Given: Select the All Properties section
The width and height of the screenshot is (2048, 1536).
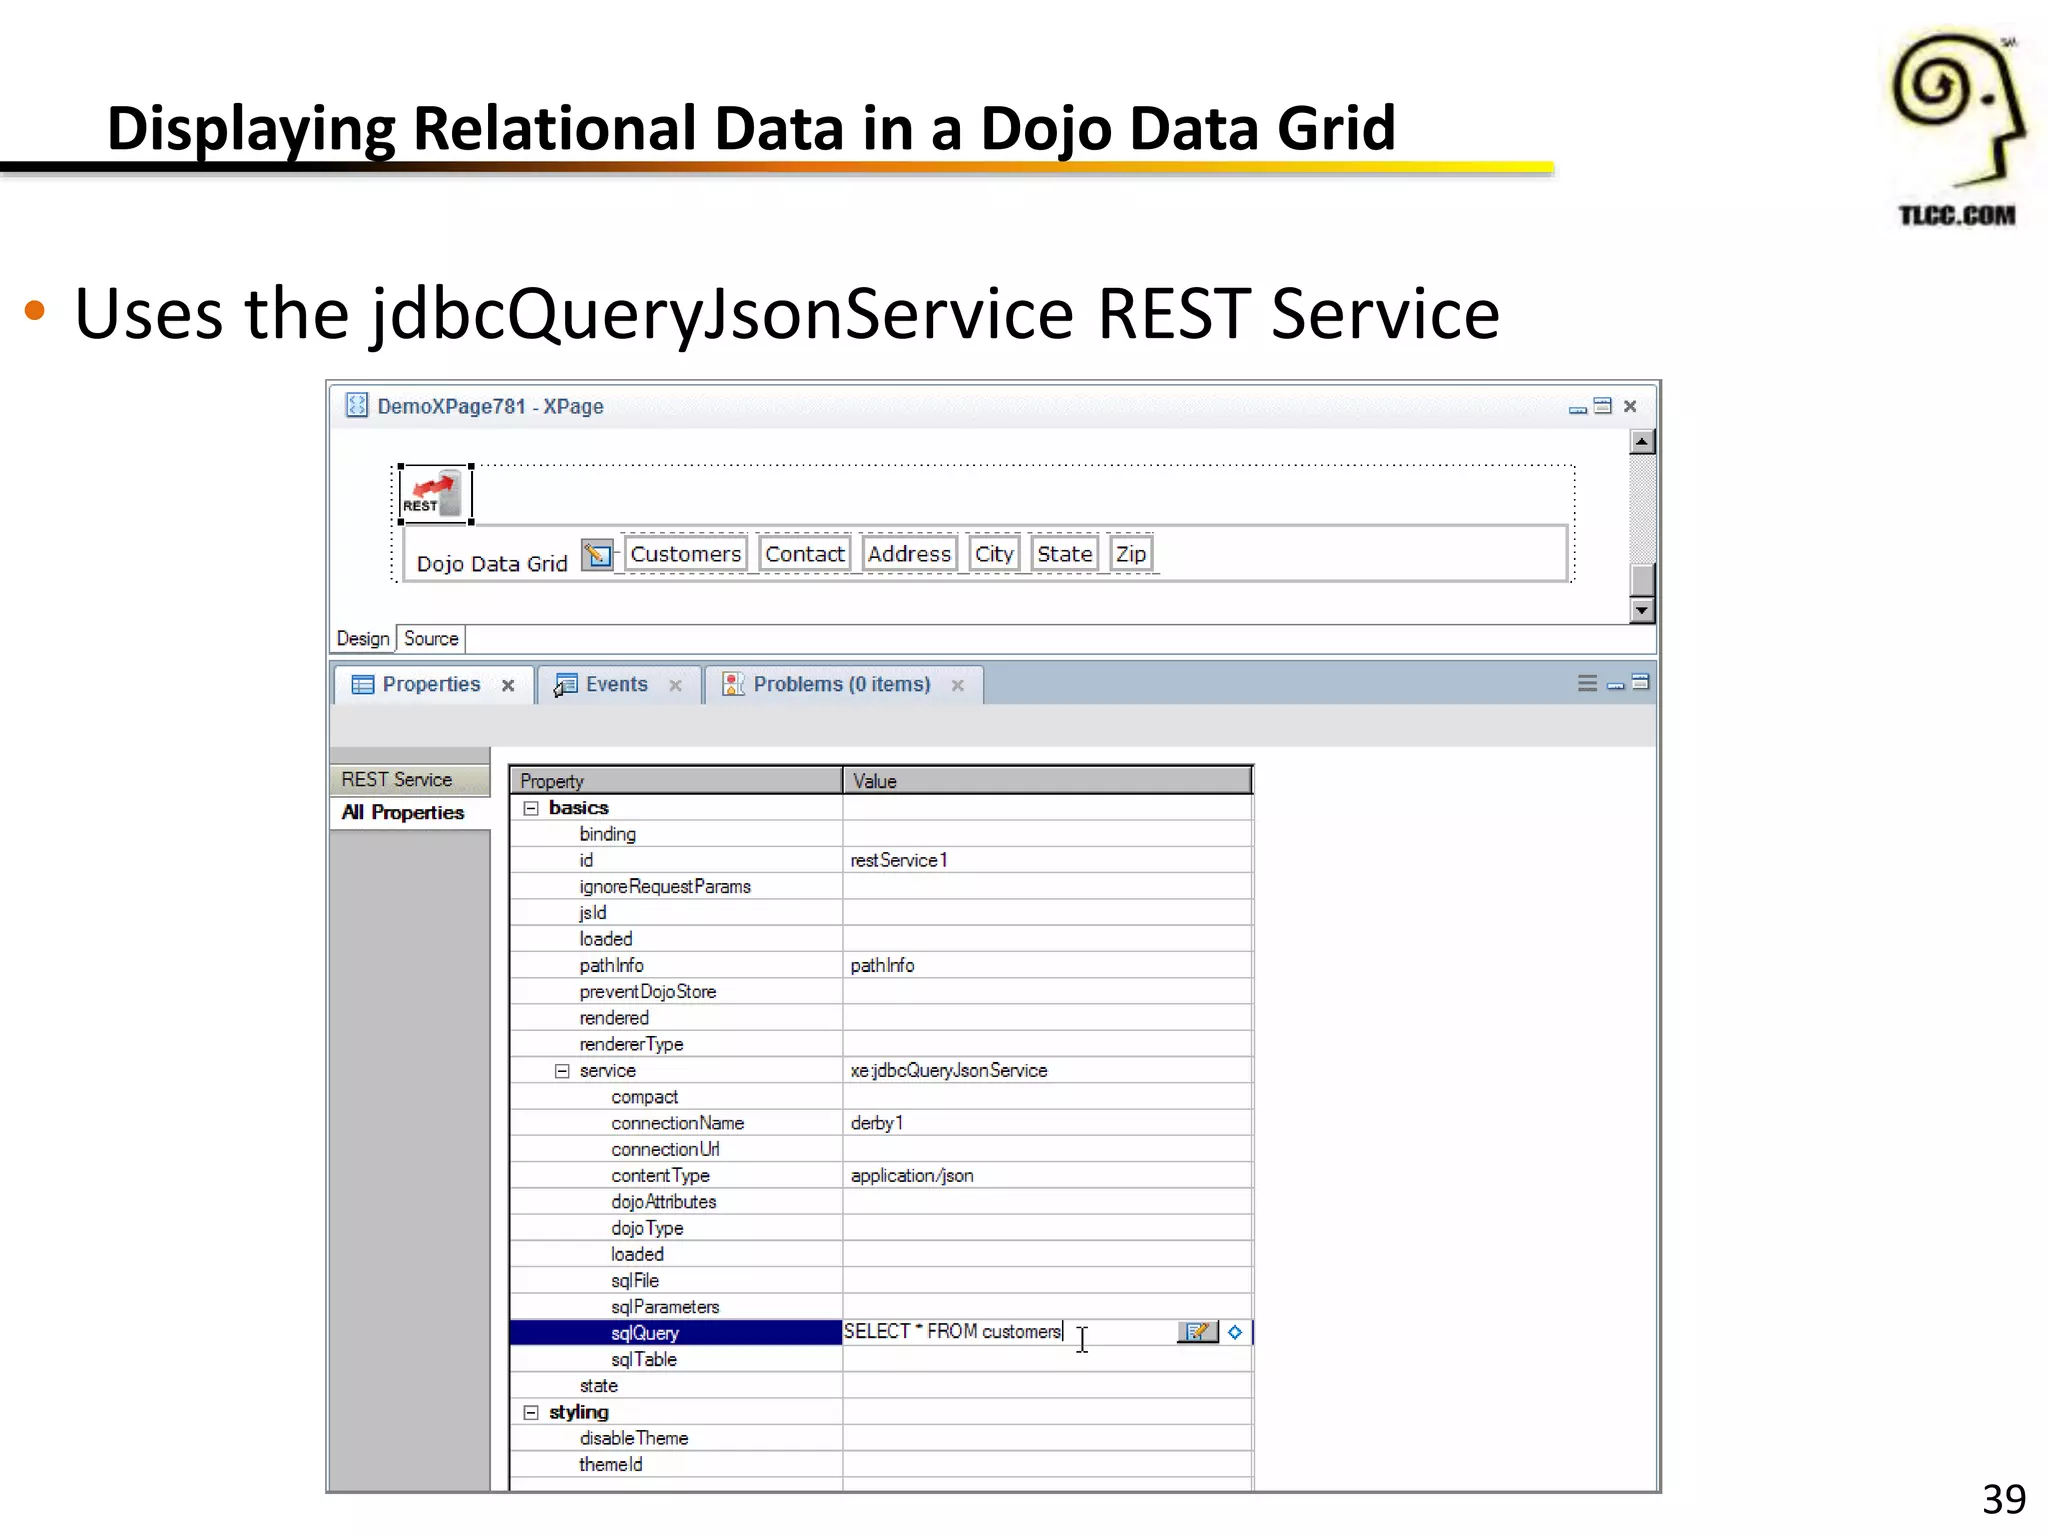Looking at the screenshot, I should [410, 813].
